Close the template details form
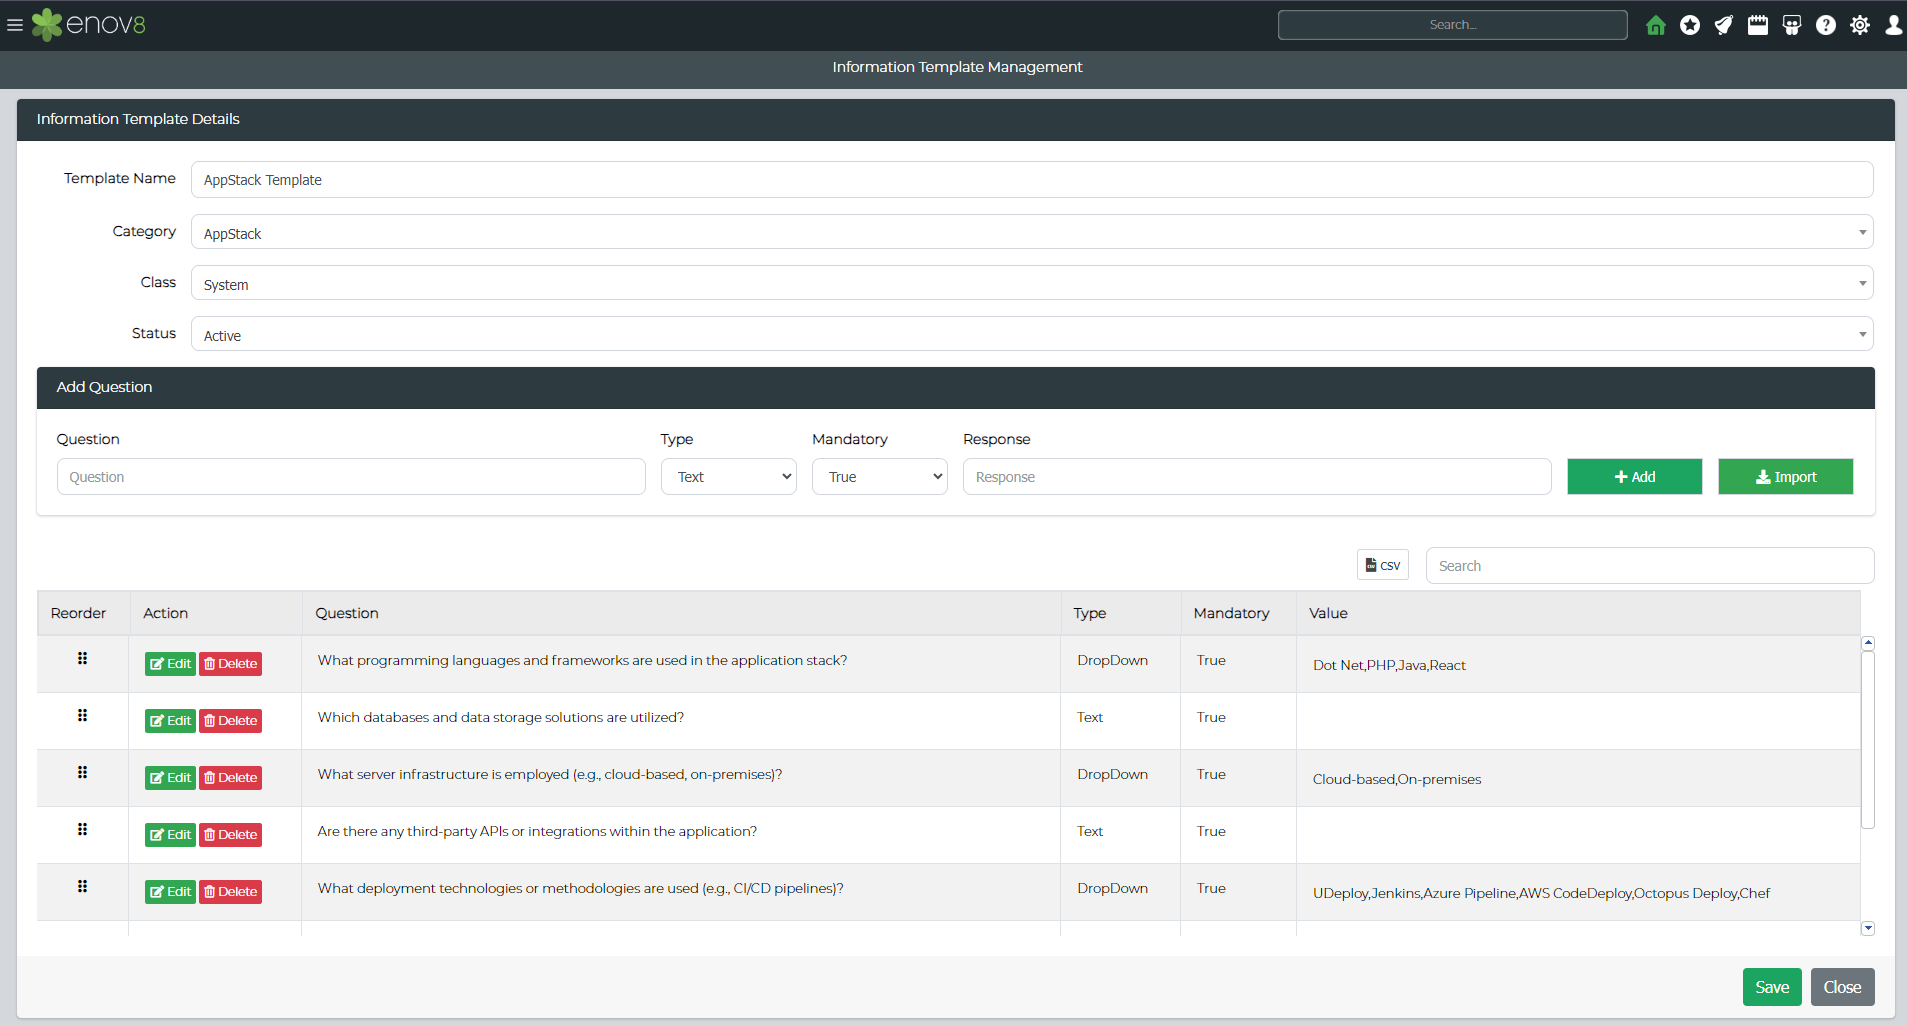The width and height of the screenshot is (1907, 1026). [1842, 987]
